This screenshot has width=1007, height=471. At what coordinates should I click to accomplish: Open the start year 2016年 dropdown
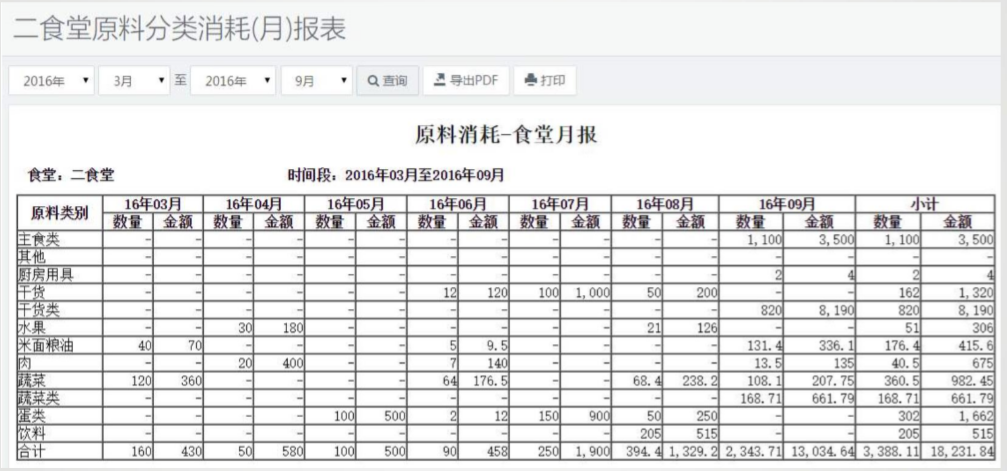click(x=51, y=81)
